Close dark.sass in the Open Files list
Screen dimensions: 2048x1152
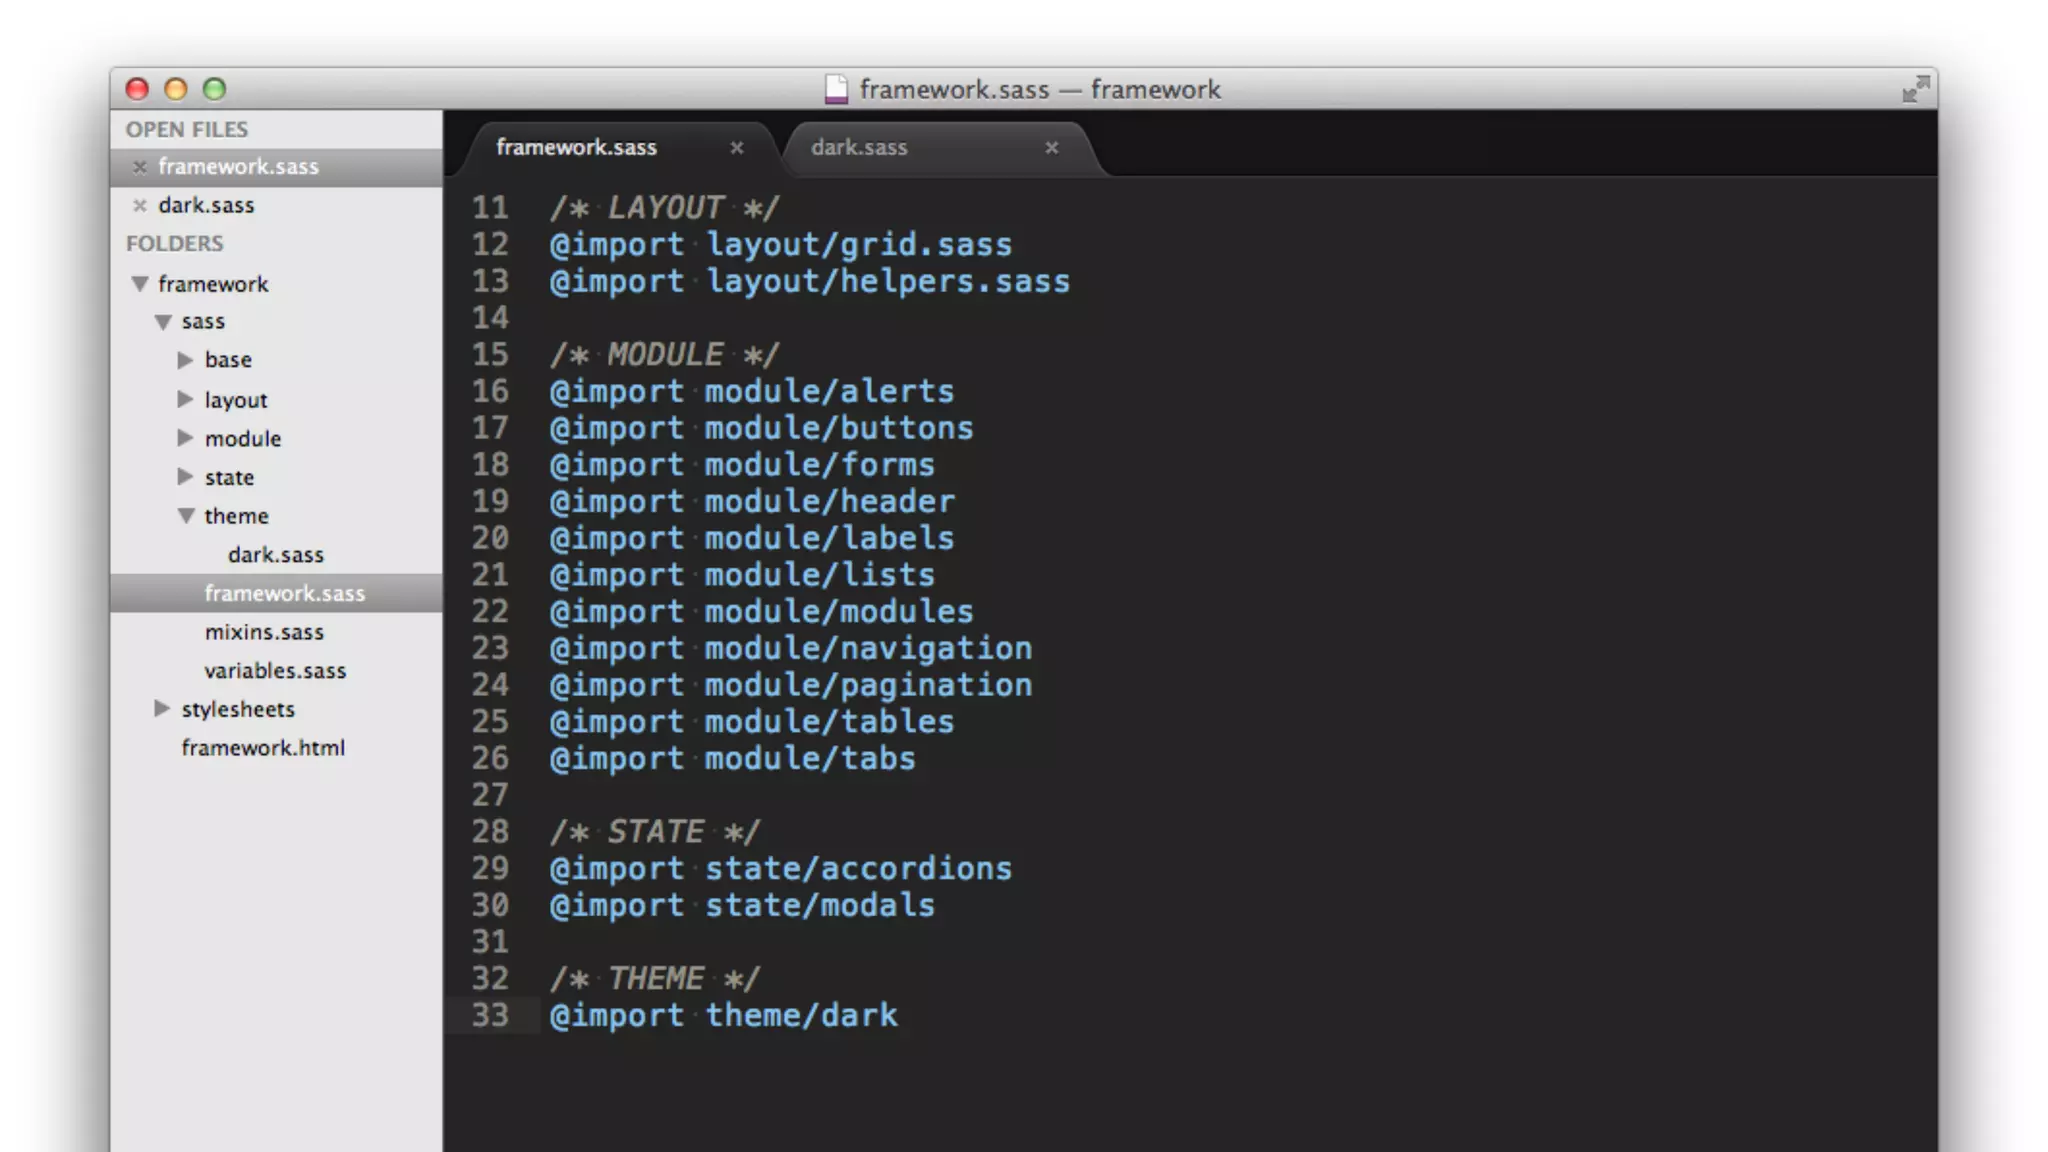(x=140, y=206)
